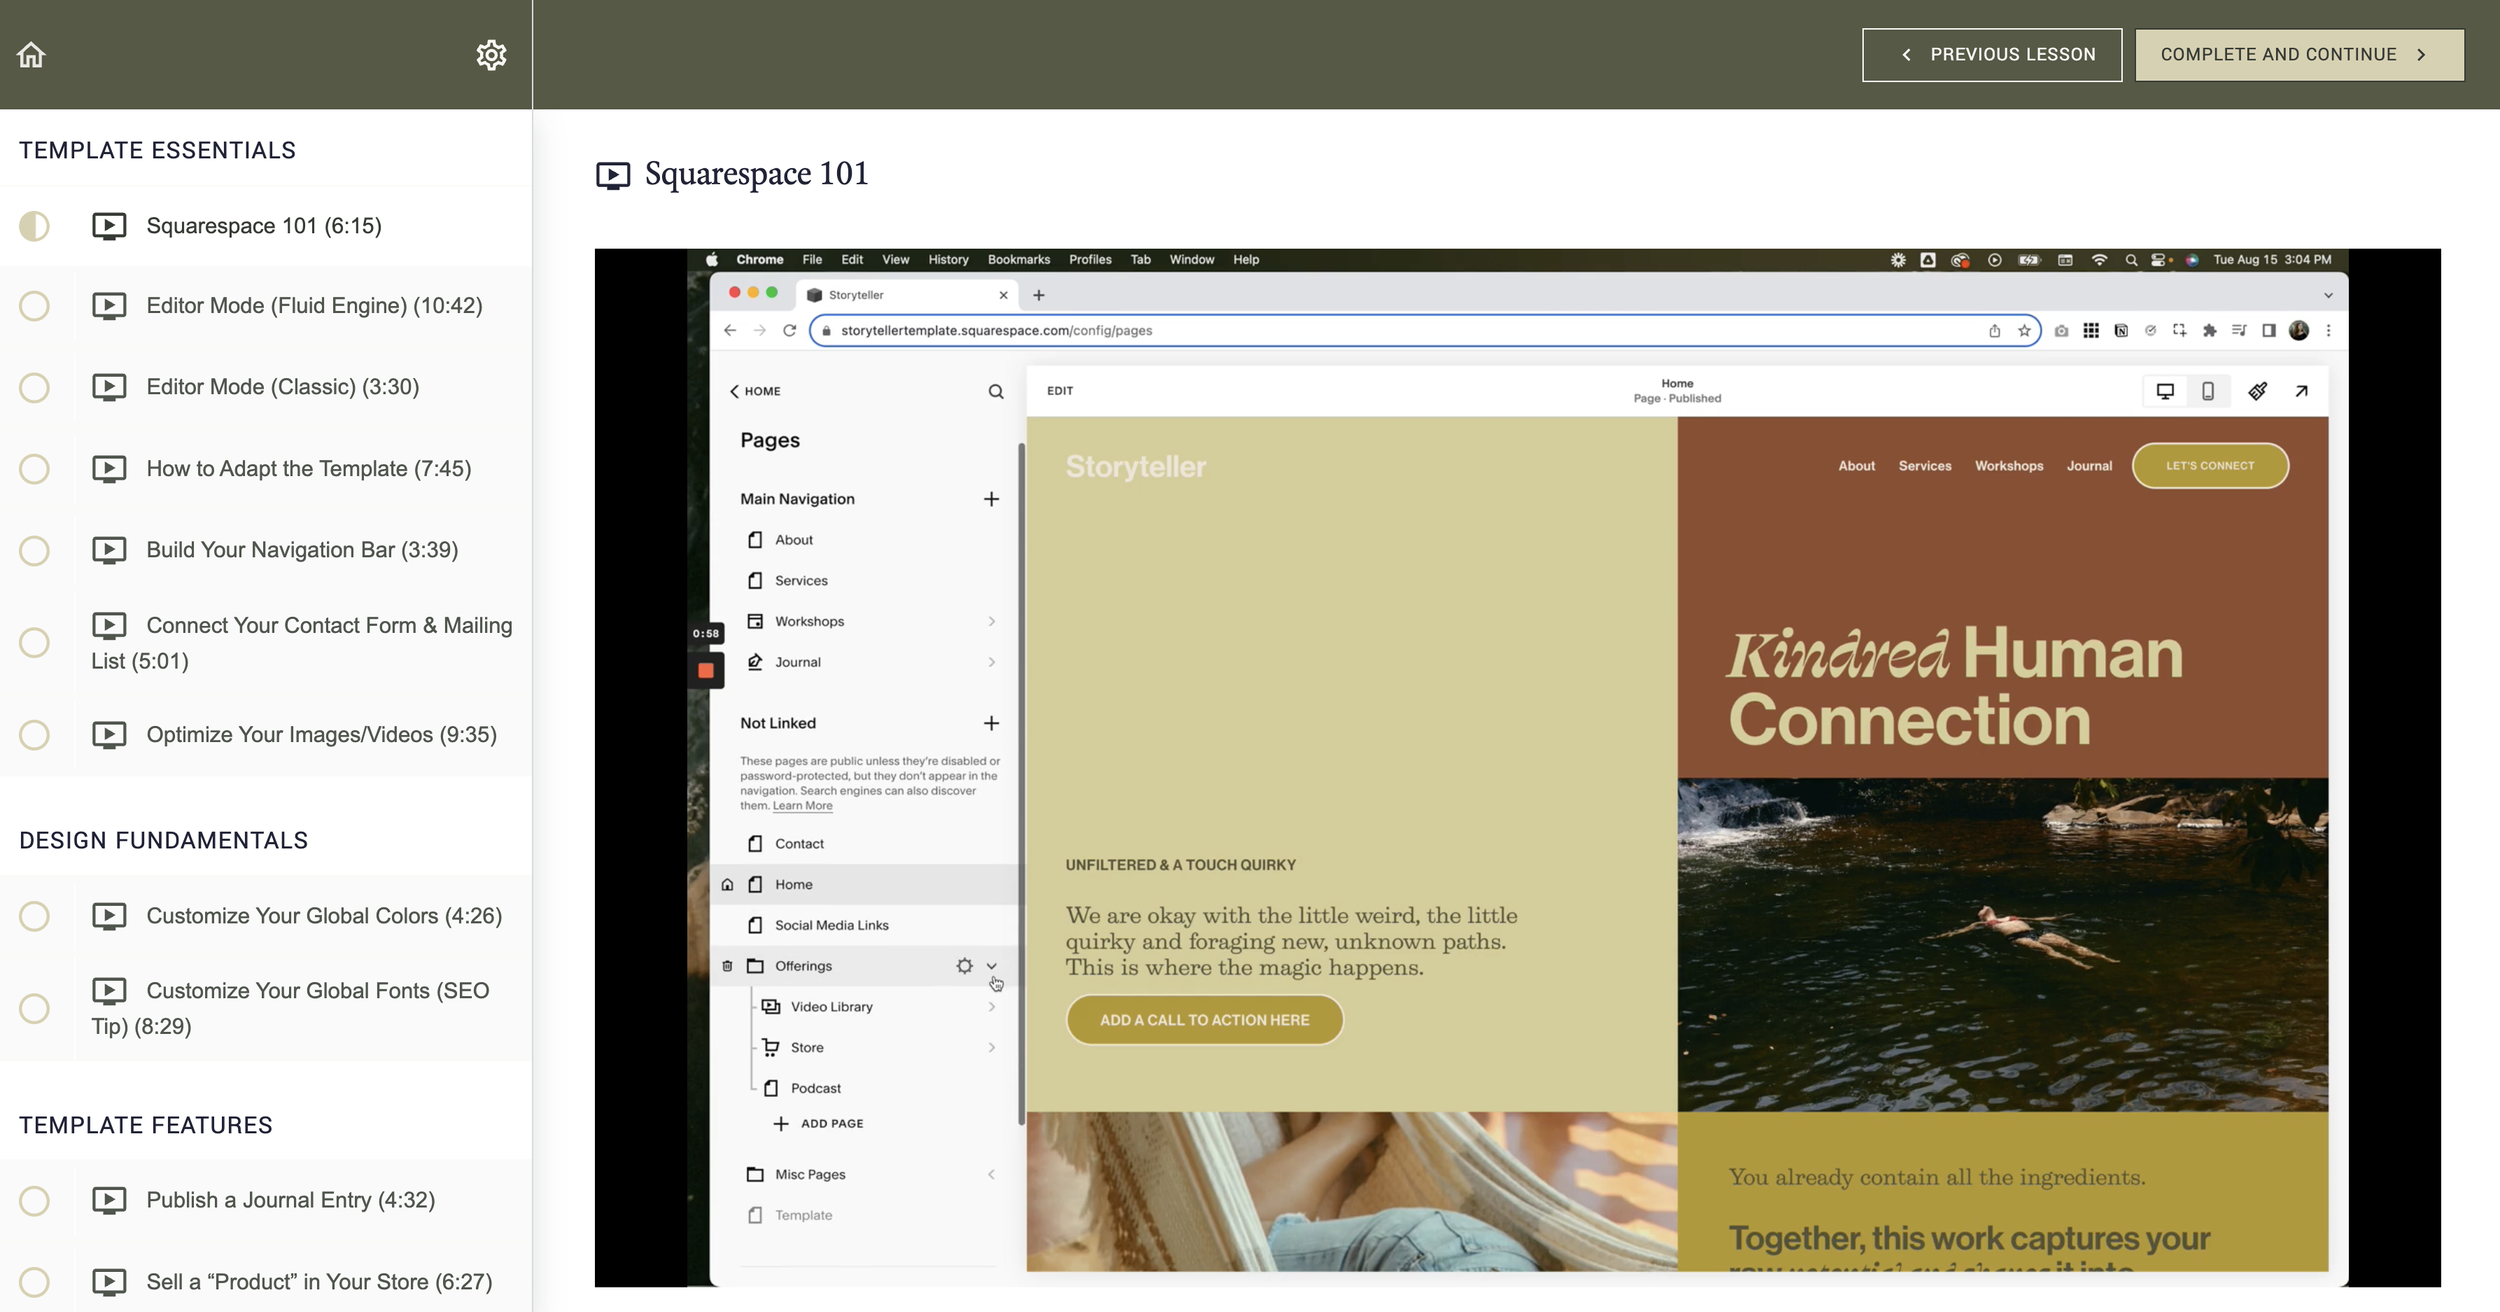Stop the screen recording red button
The height and width of the screenshot is (1312, 2500).
coord(706,671)
